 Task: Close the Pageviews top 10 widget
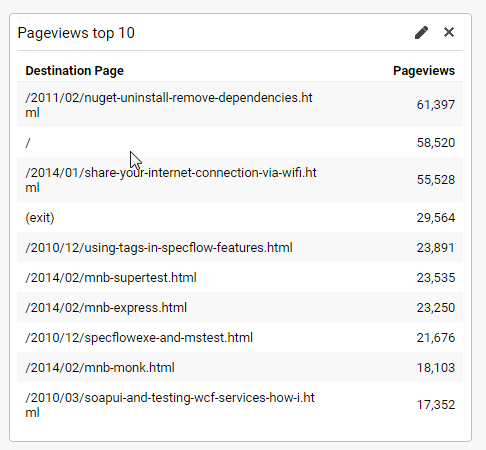pyautogui.click(x=449, y=32)
